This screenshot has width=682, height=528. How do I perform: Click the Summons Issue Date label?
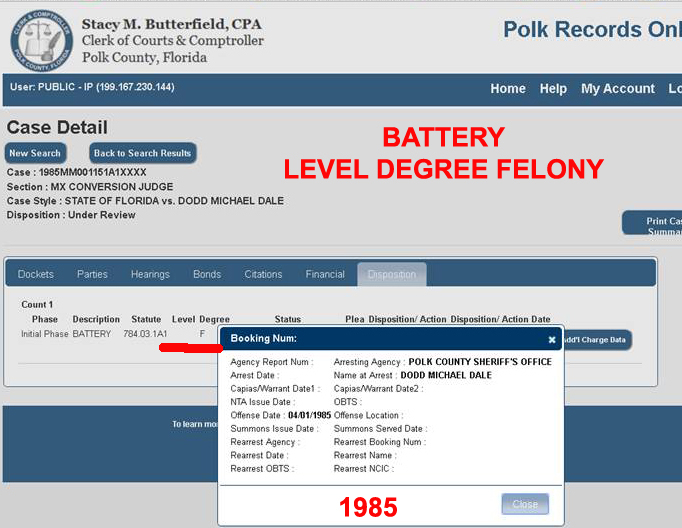[274, 429]
